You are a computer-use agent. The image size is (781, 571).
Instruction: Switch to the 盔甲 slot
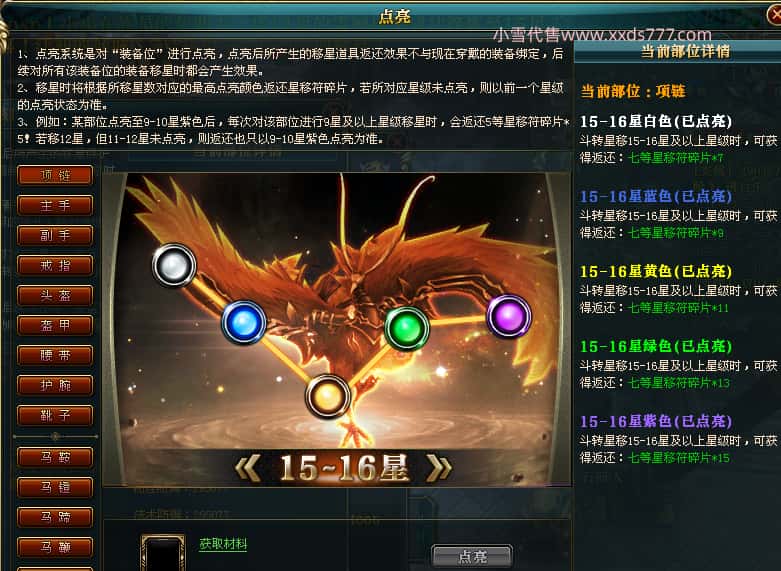[x=55, y=325]
